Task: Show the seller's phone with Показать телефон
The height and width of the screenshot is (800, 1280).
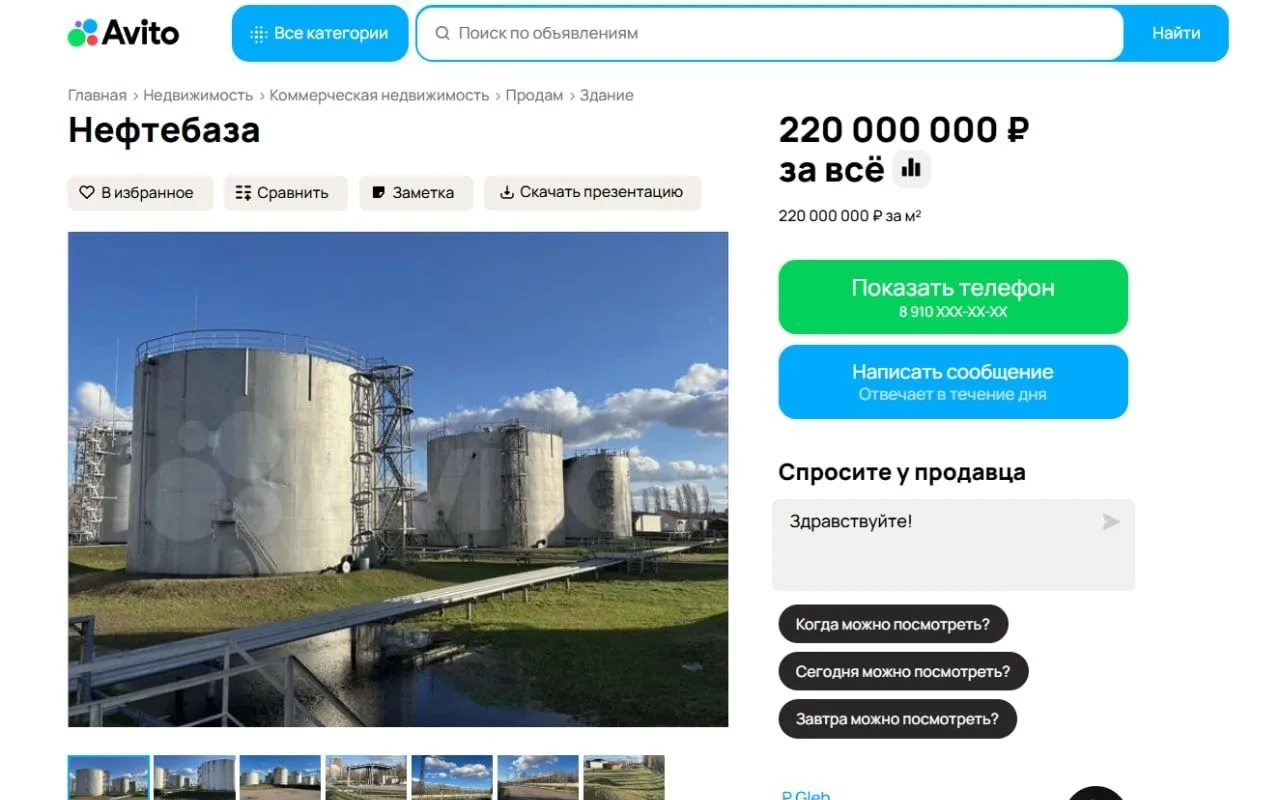Action: [953, 297]
